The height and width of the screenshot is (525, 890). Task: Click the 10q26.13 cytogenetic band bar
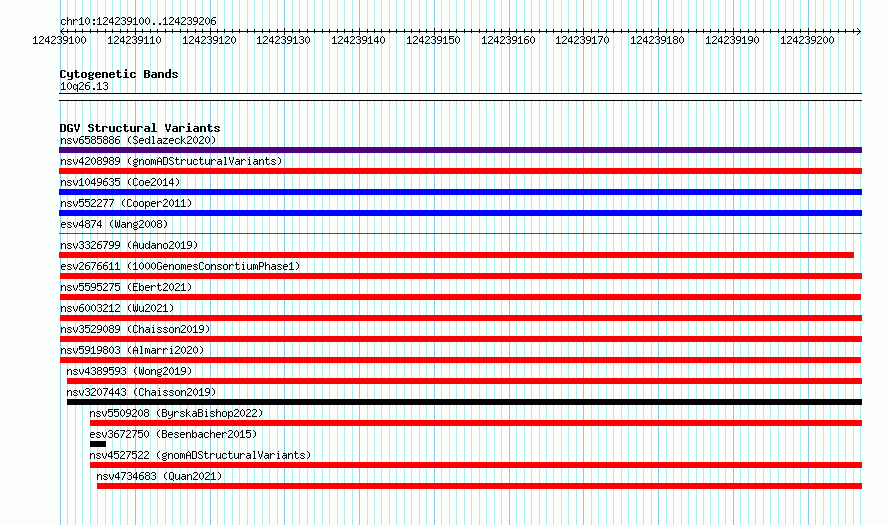click(x=460, y=97)
